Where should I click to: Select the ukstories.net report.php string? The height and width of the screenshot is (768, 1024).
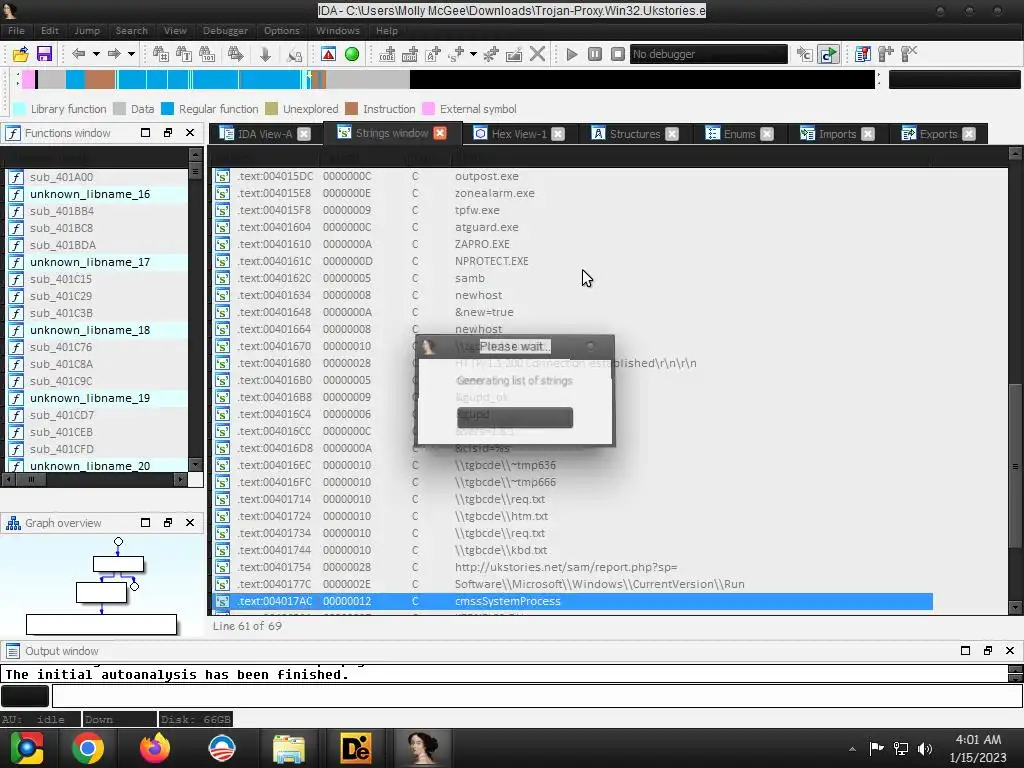pos(573,567)
